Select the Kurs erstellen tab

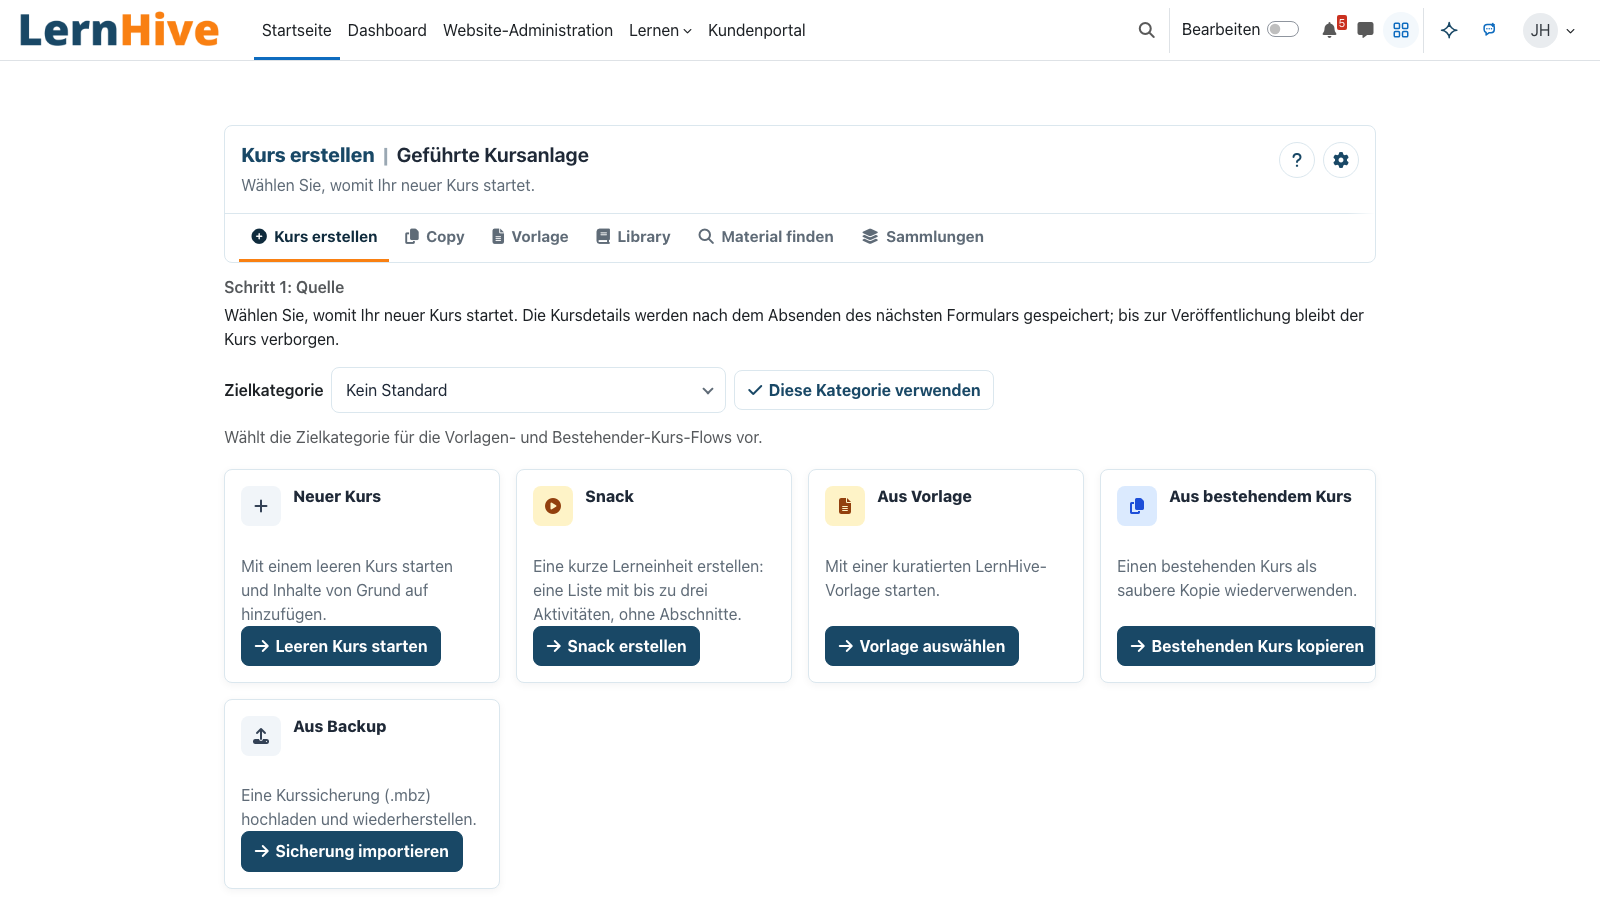(x=314, y=237)
